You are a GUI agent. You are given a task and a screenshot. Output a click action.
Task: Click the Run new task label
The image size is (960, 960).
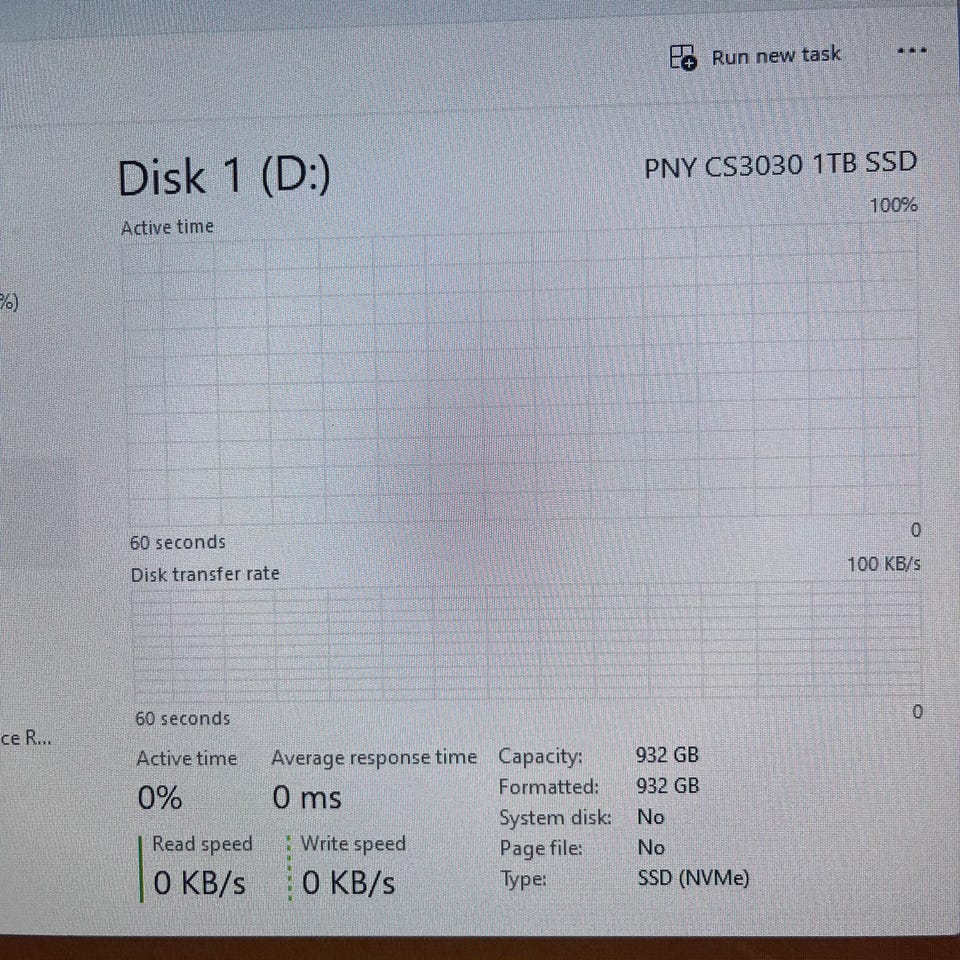click(776, 56)
